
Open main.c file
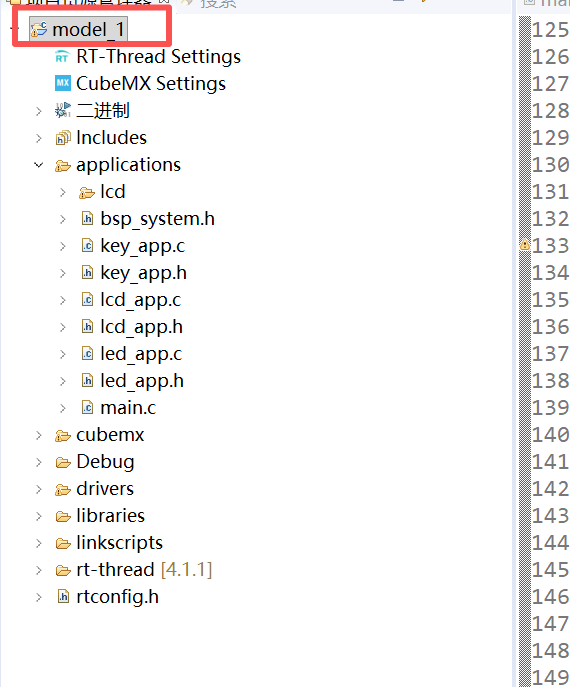coord(128,408)
